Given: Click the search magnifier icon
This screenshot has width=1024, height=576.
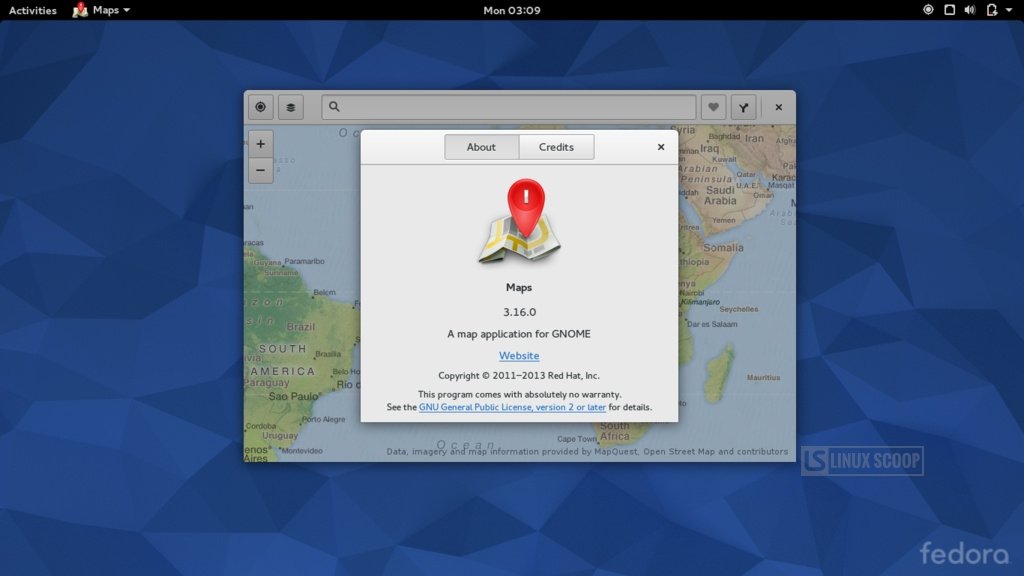Looking at the screenshot, I should point(335,107).
